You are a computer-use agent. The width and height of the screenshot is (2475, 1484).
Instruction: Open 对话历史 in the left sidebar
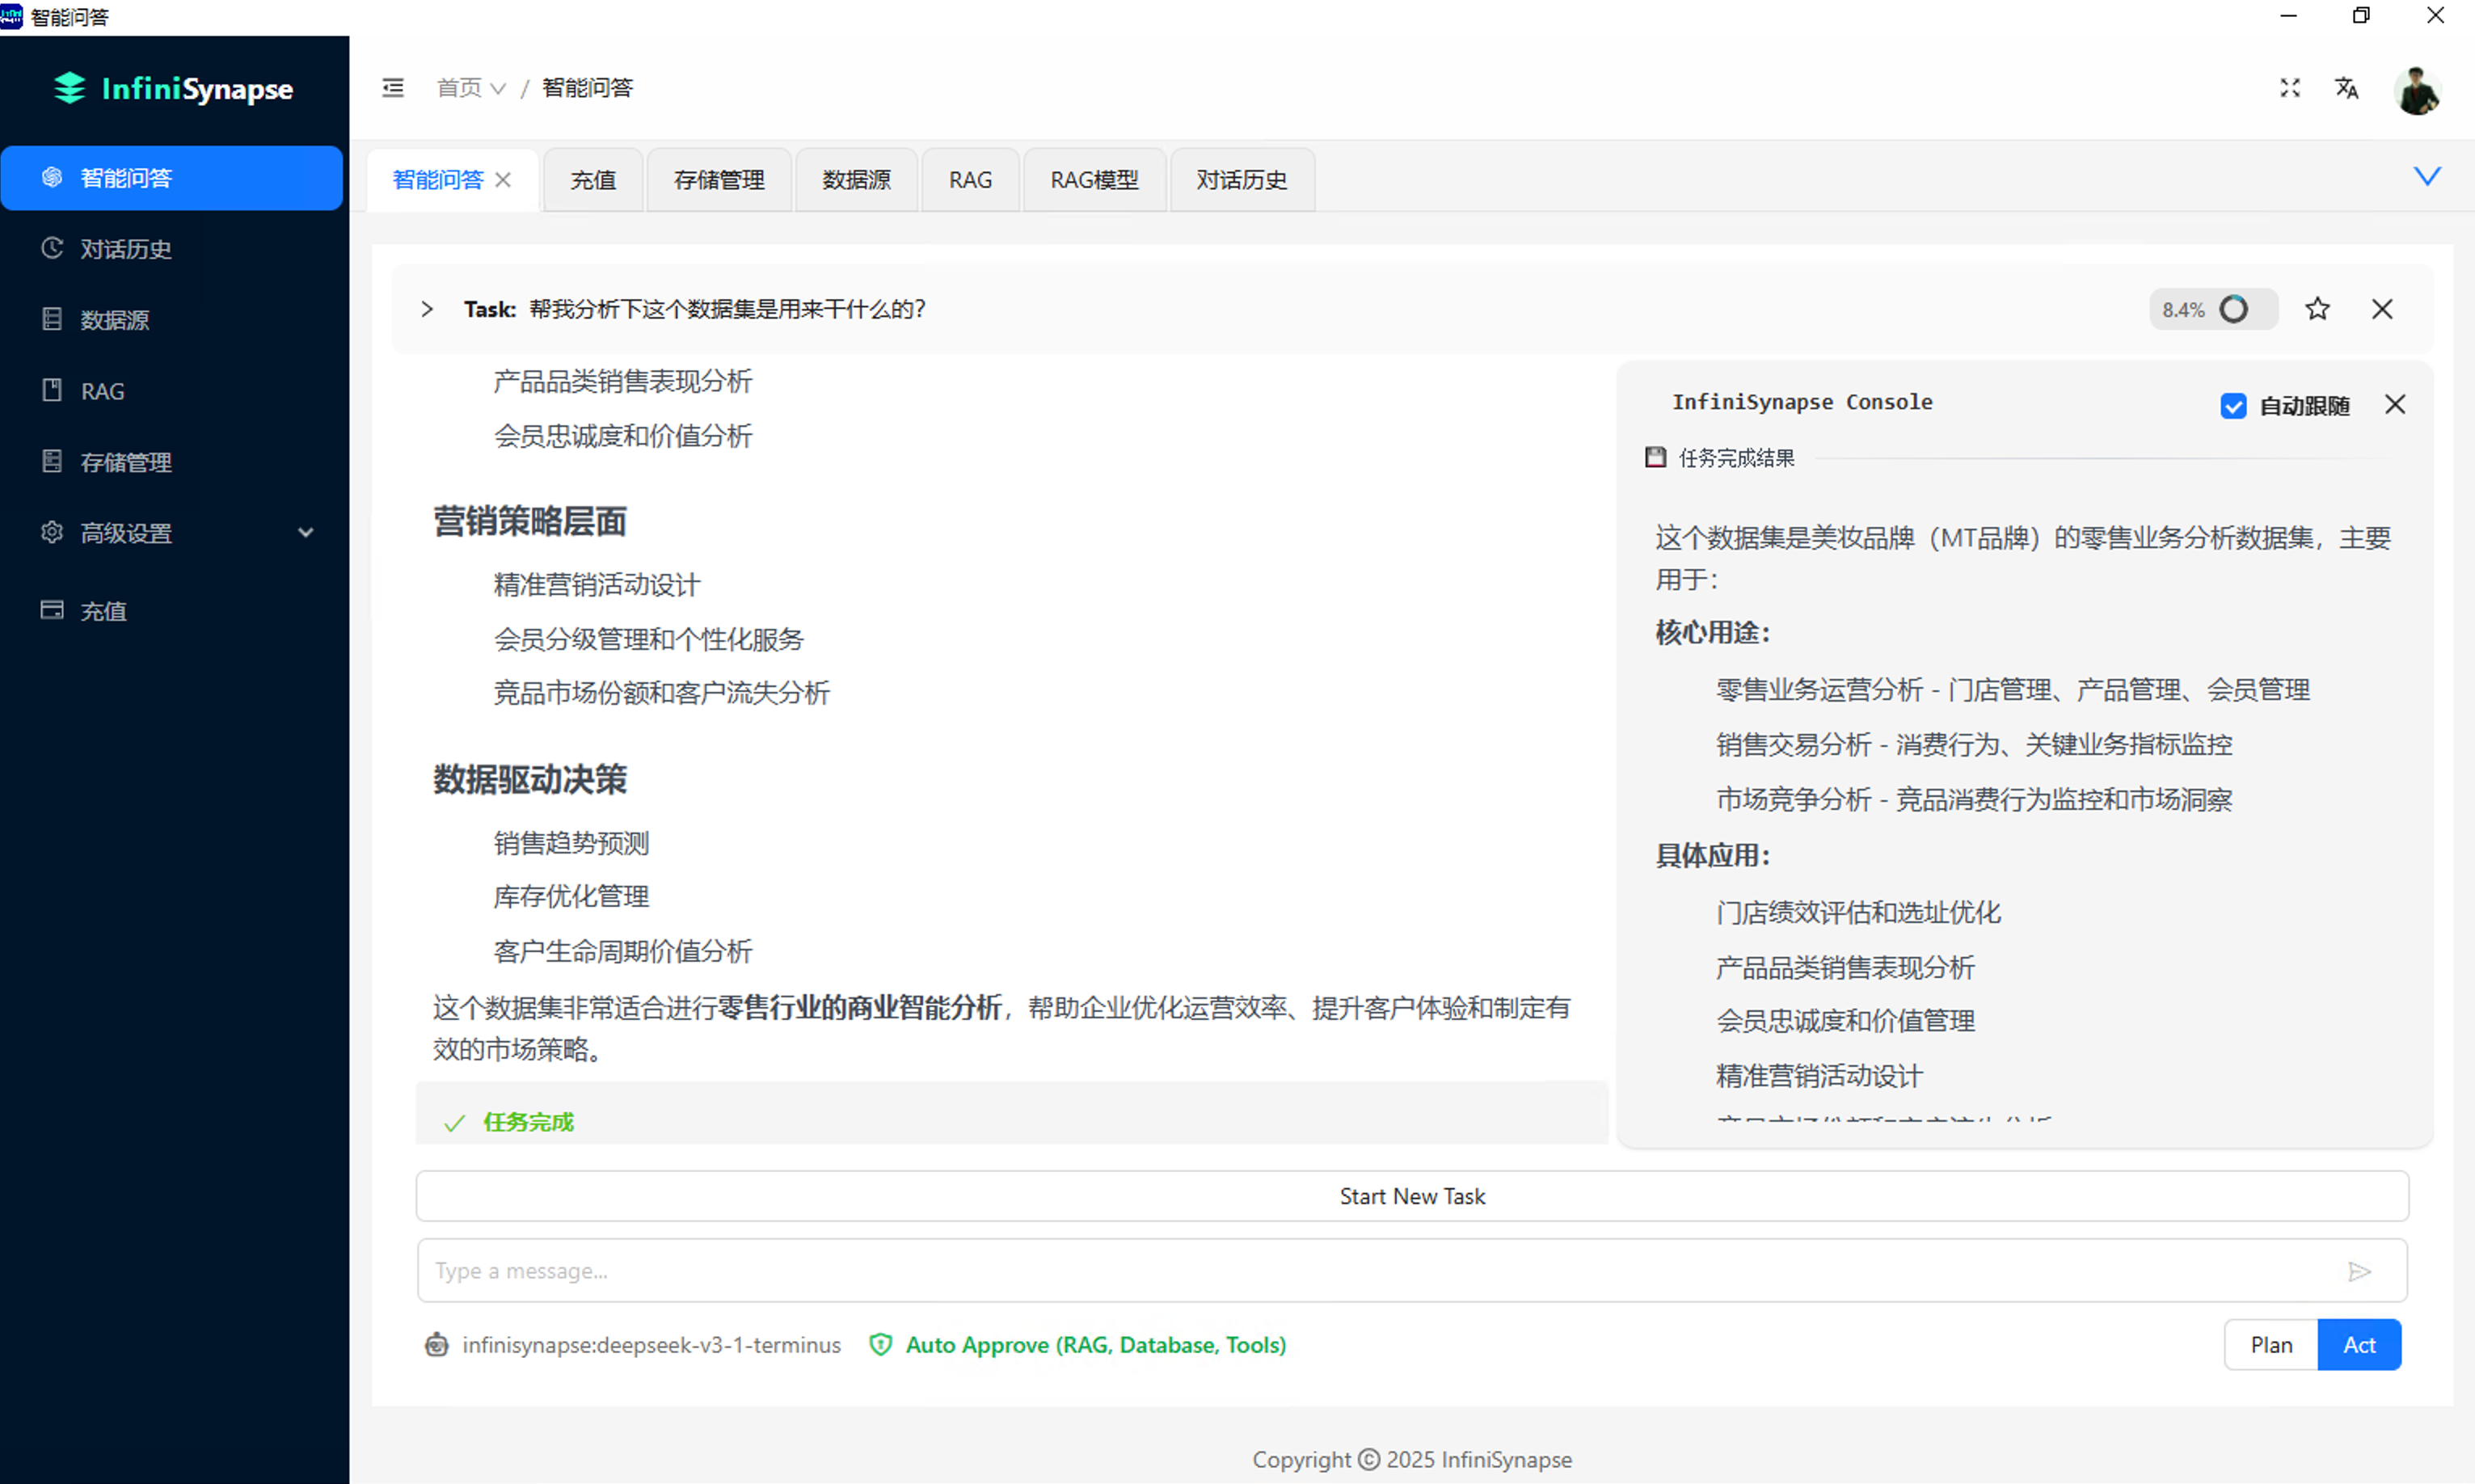126,249
